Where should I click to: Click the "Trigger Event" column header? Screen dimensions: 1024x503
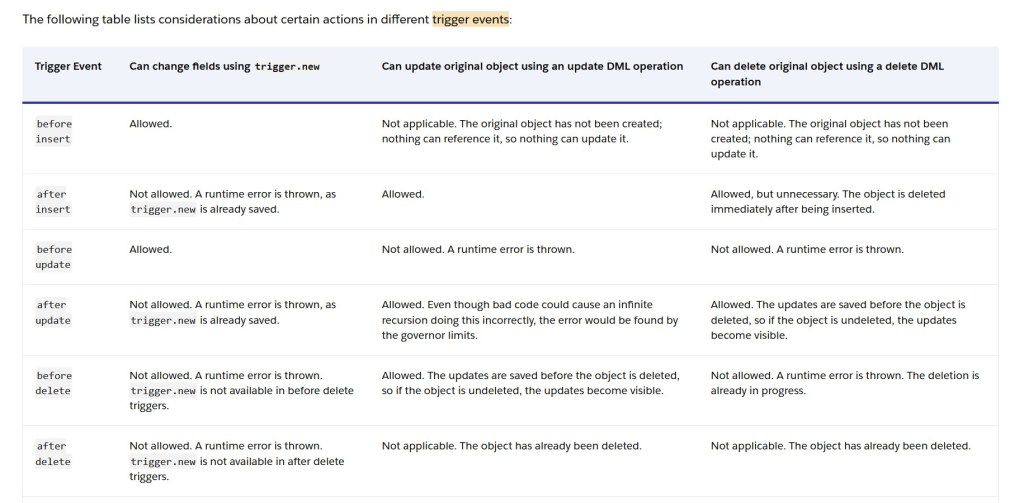coord(68,66)
